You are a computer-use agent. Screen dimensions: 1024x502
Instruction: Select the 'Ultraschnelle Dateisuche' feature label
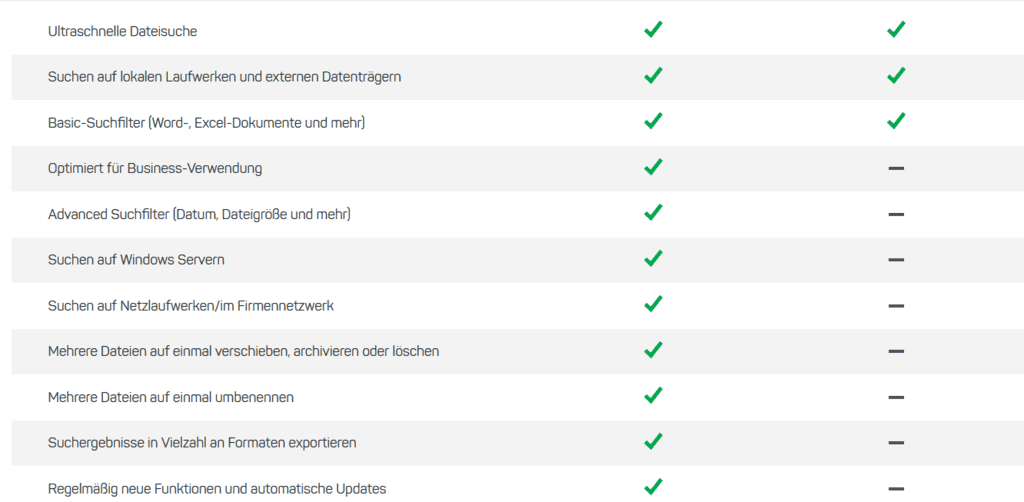click(122, 31)
